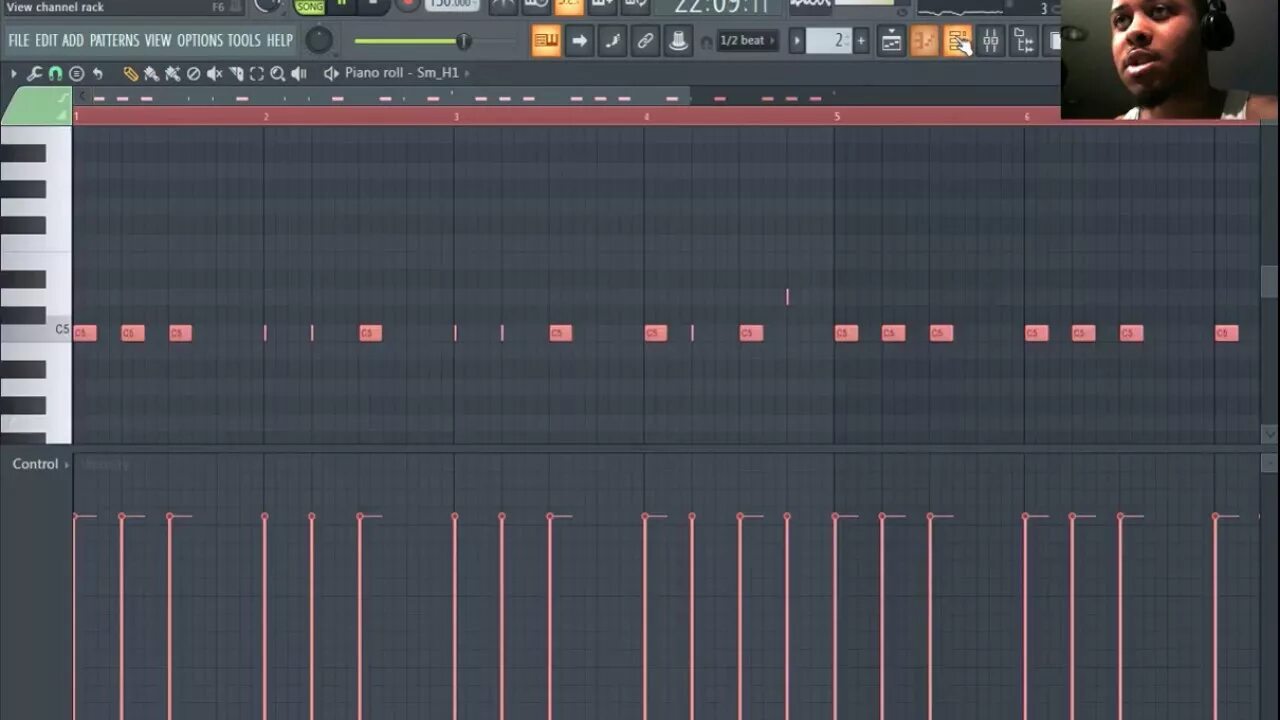
Task: Select the Zoom magnifier tool
Action: [x=278, y=73]
